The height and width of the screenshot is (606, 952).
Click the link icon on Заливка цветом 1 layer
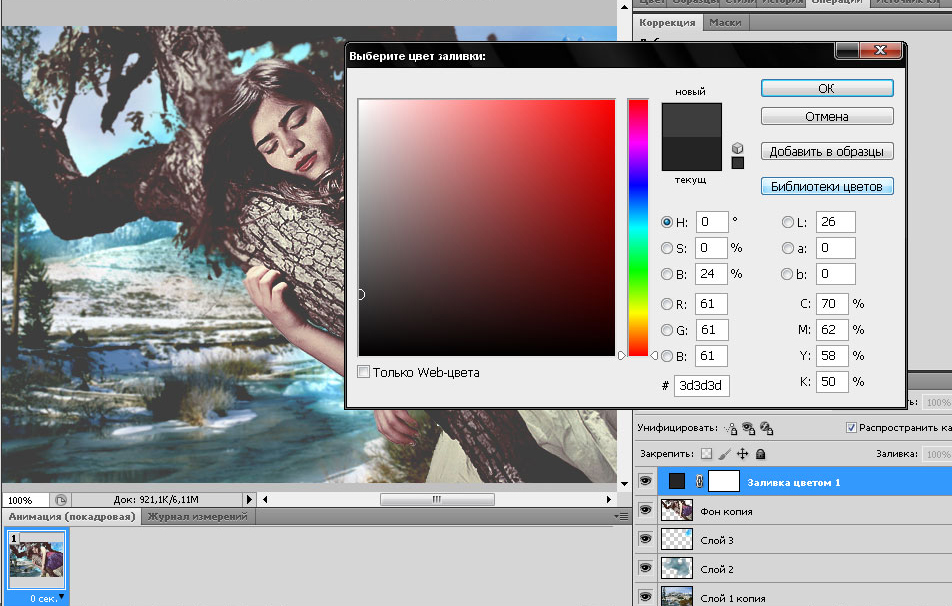[699, 482]
